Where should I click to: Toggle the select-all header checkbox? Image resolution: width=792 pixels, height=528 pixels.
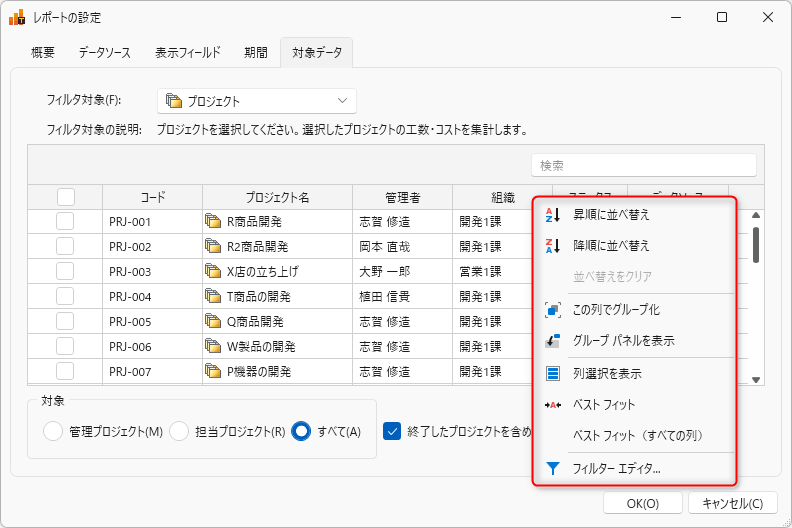coord(65,197)
